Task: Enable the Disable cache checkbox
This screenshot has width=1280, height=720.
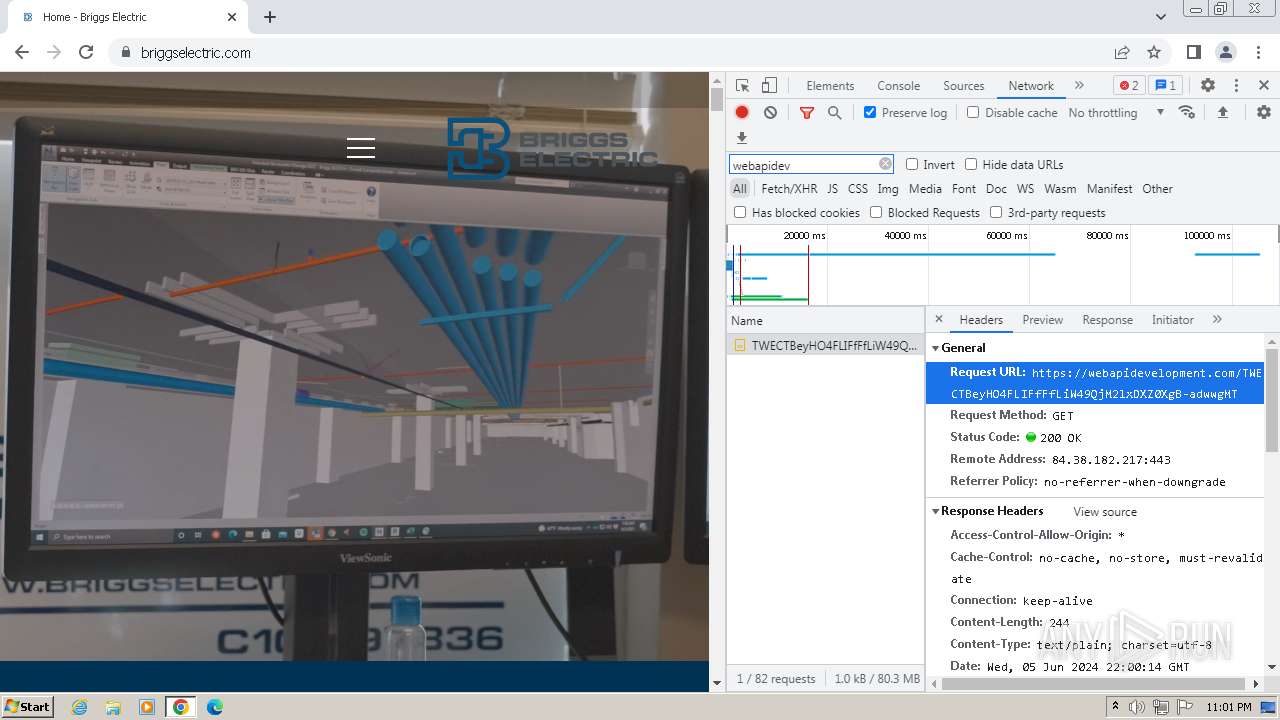Action: pos(973,112)
